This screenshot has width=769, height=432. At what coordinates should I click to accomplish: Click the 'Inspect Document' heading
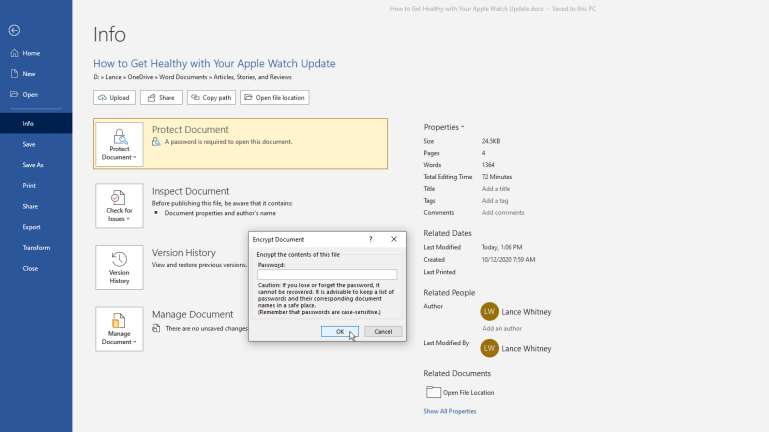(x=190, y=191)
